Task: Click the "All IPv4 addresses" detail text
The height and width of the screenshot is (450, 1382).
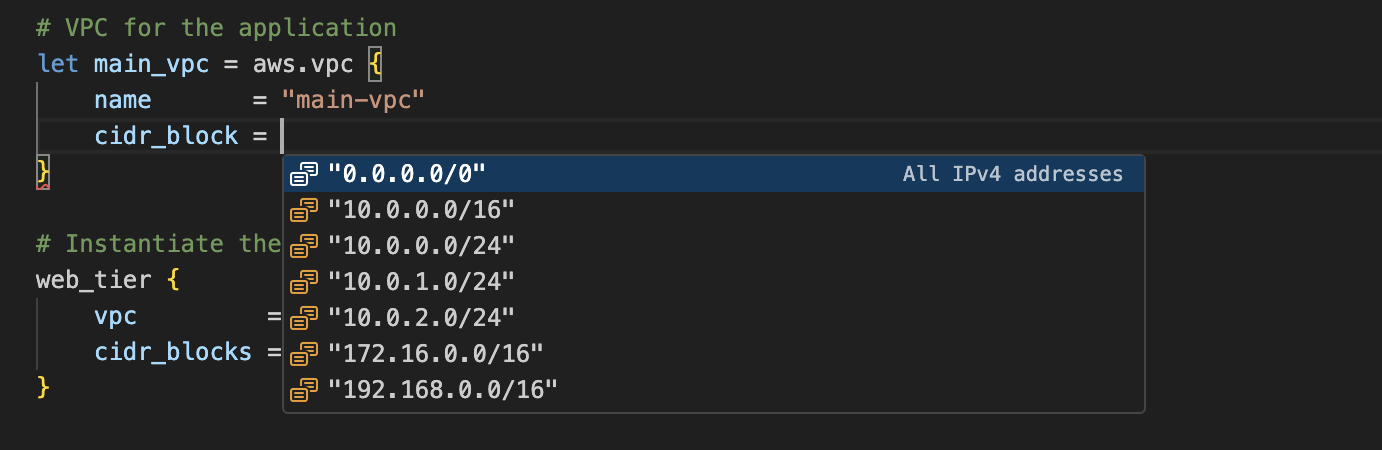Action: [x=1012, y=174]
